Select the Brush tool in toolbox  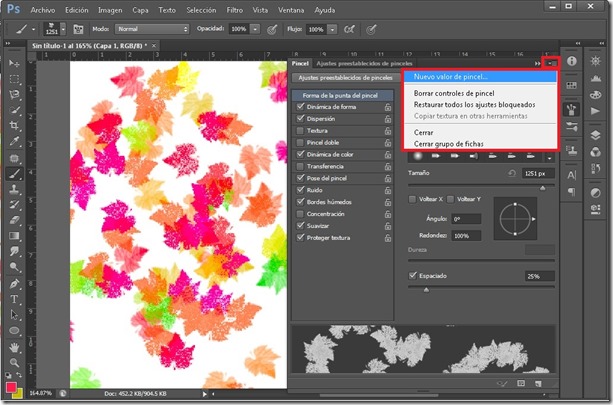[x=15, y=173]
